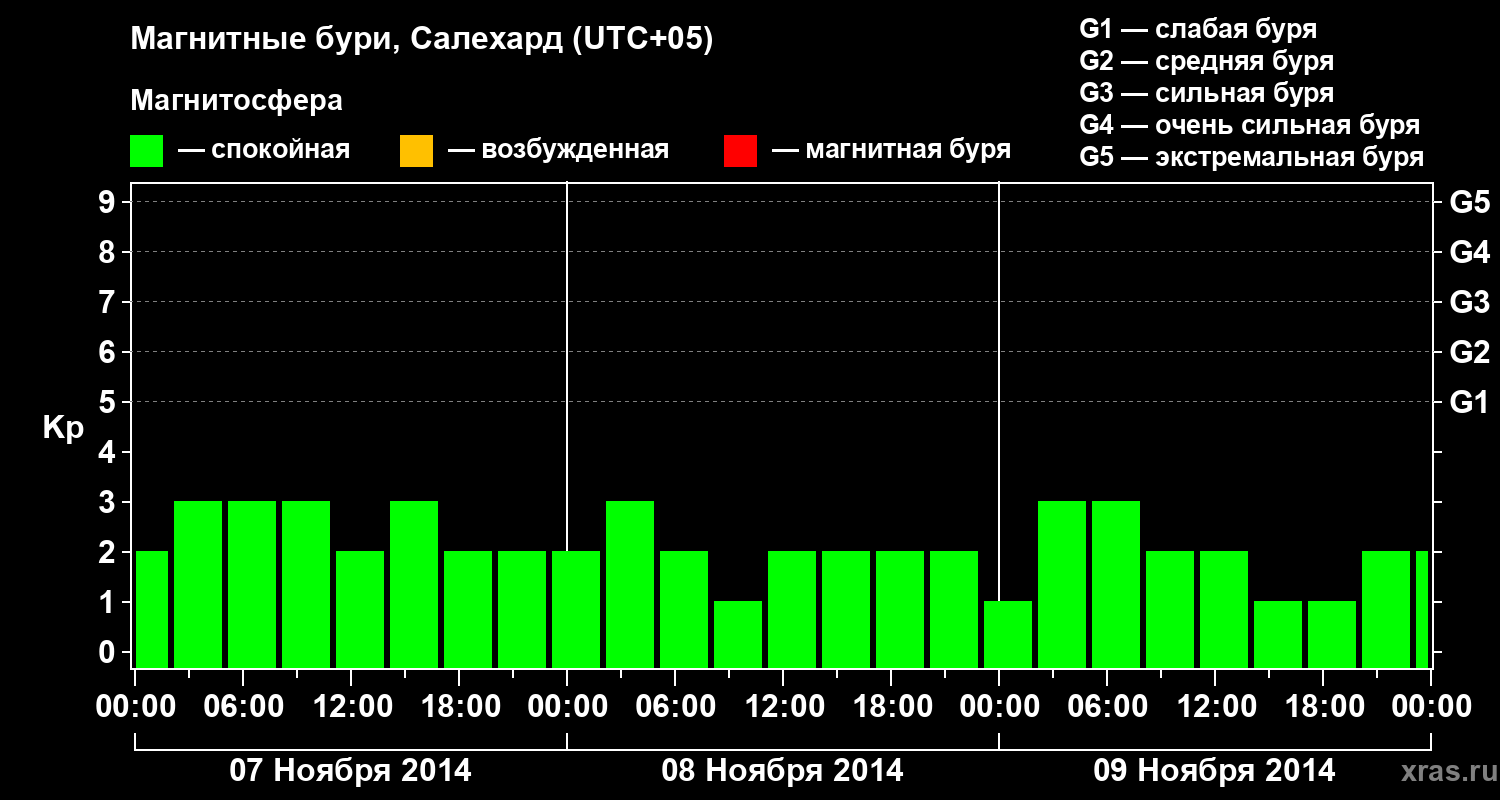This screenshot has width=1500, height=800.
Task: Select the 'G5 — экстремальная буря' legend line
Action: [1252, 158]
